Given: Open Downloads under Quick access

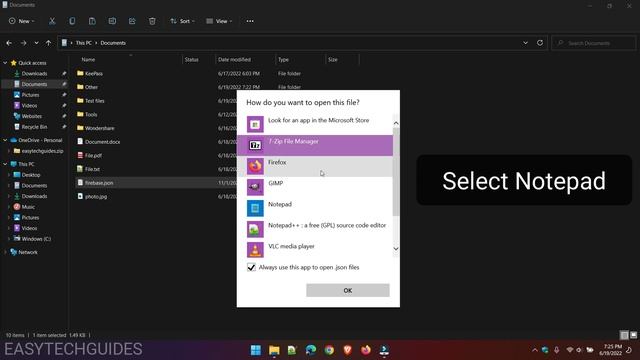Looking at the screenshot, I should [x=34, y=73].
